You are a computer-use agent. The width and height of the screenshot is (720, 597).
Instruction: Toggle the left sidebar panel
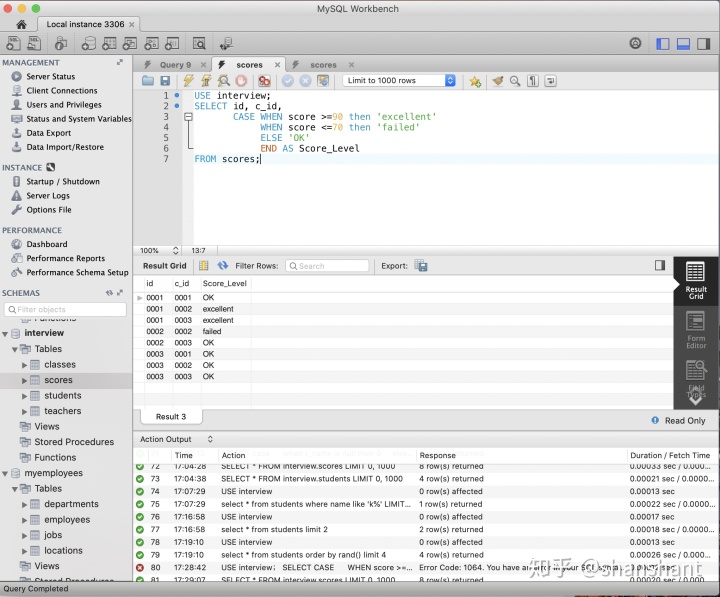tap(663, 44)
